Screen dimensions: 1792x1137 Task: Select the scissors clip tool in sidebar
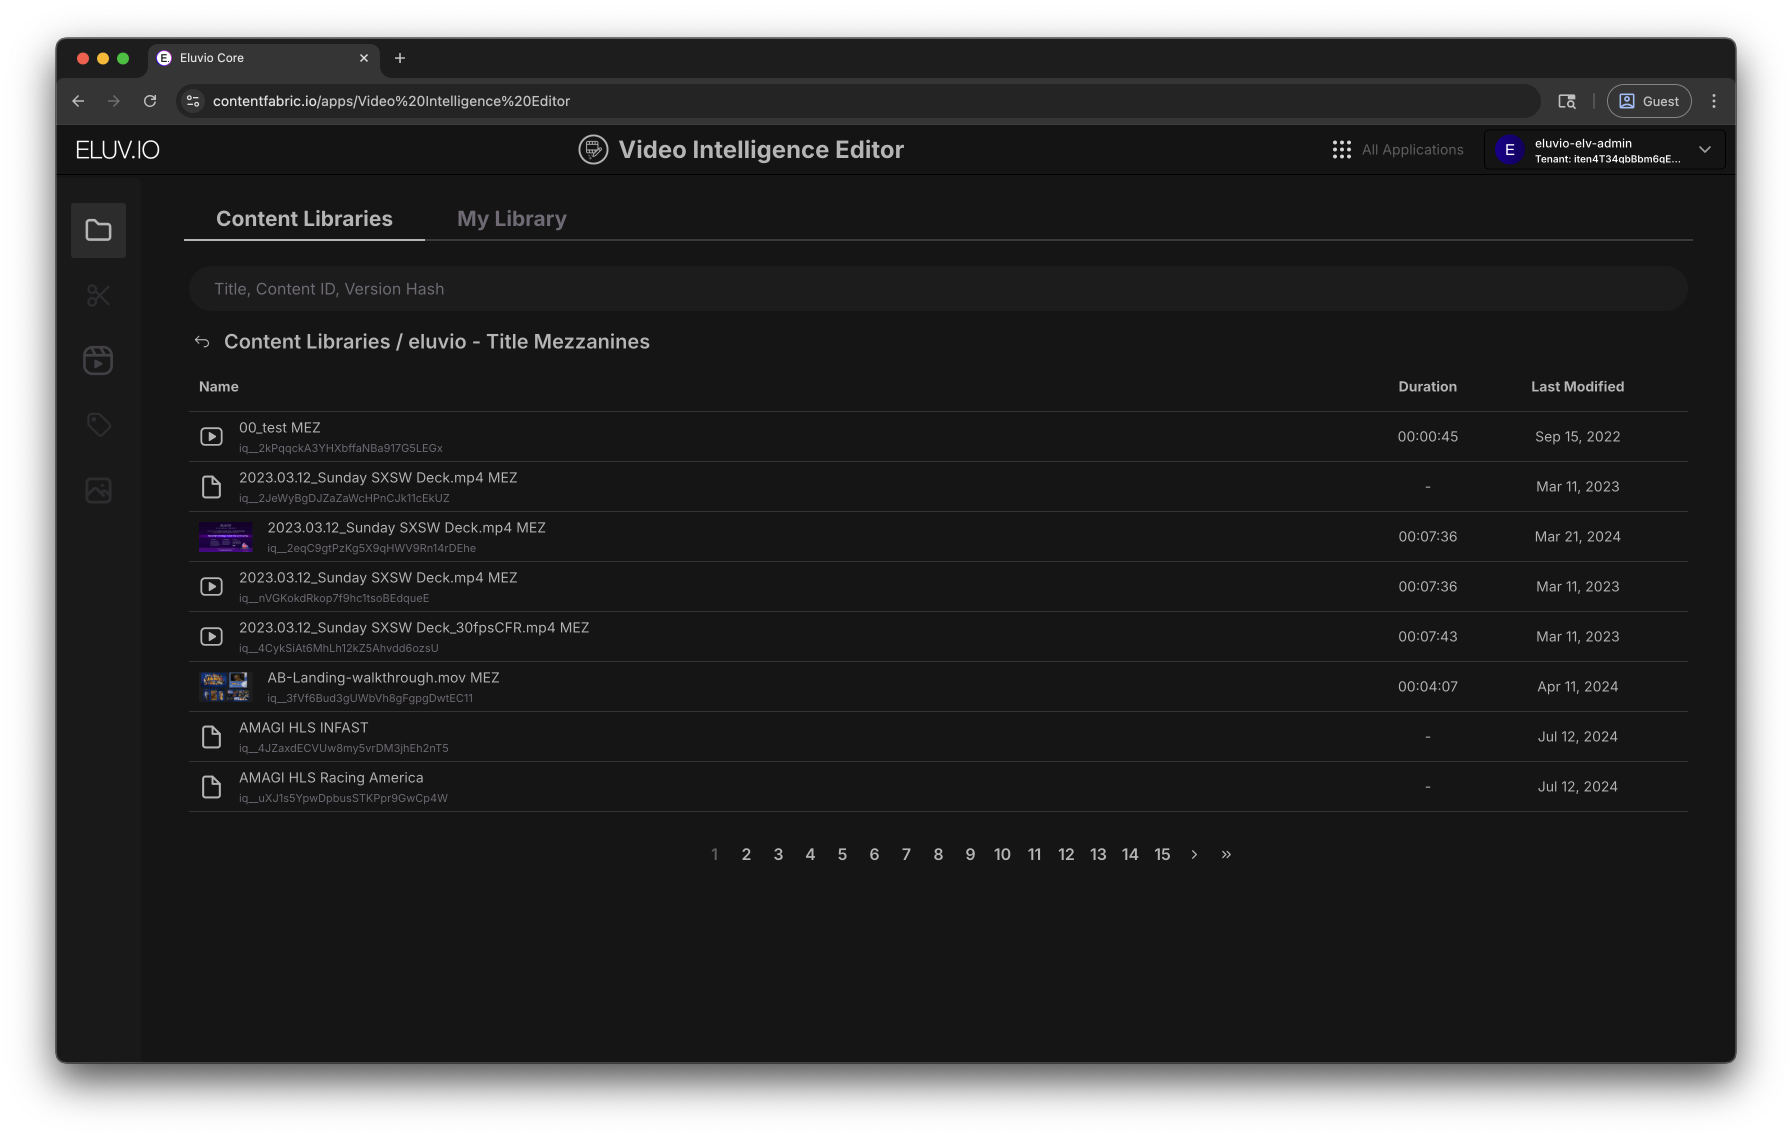click(x=98, y=295)
